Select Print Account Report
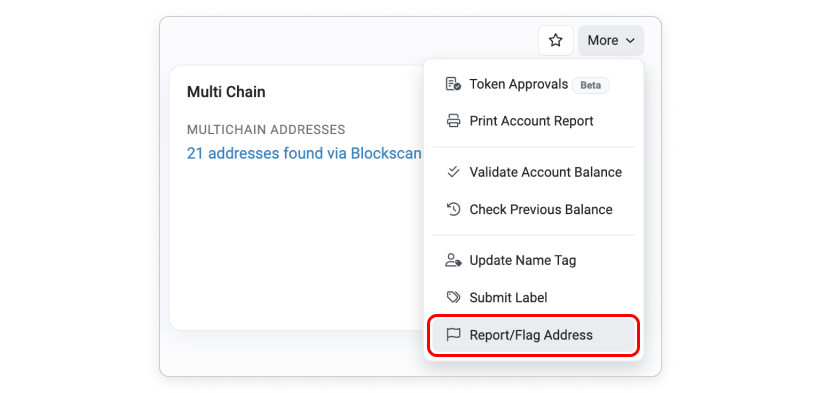This screenshot has width=822, height=393. 533,121
